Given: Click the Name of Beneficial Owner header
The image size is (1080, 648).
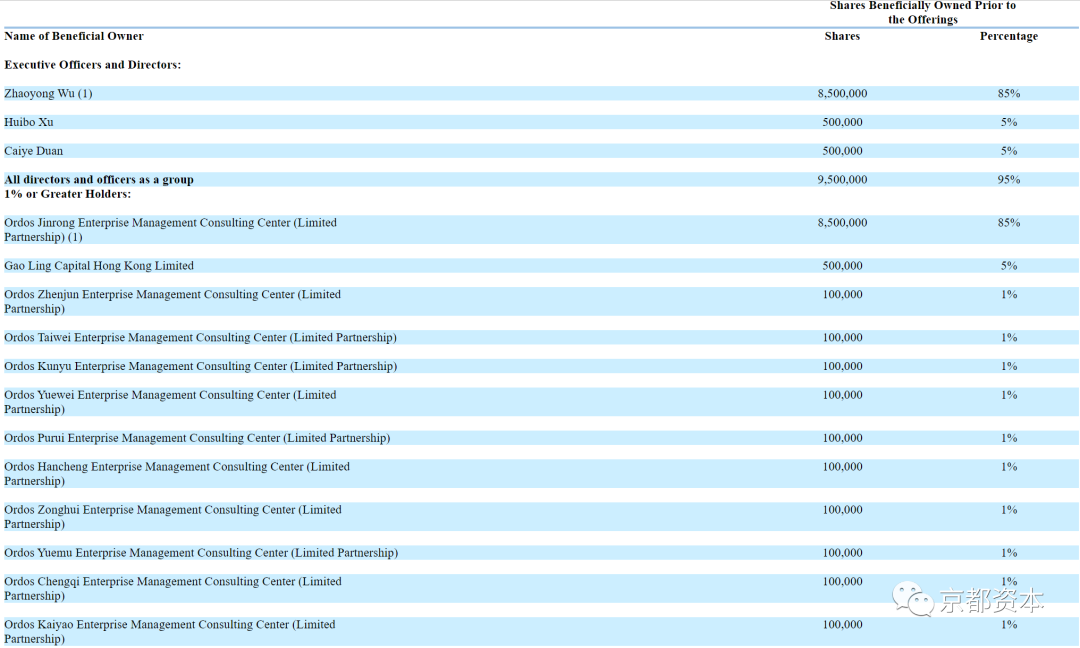Looking at the screenshot, I should 74,36.
